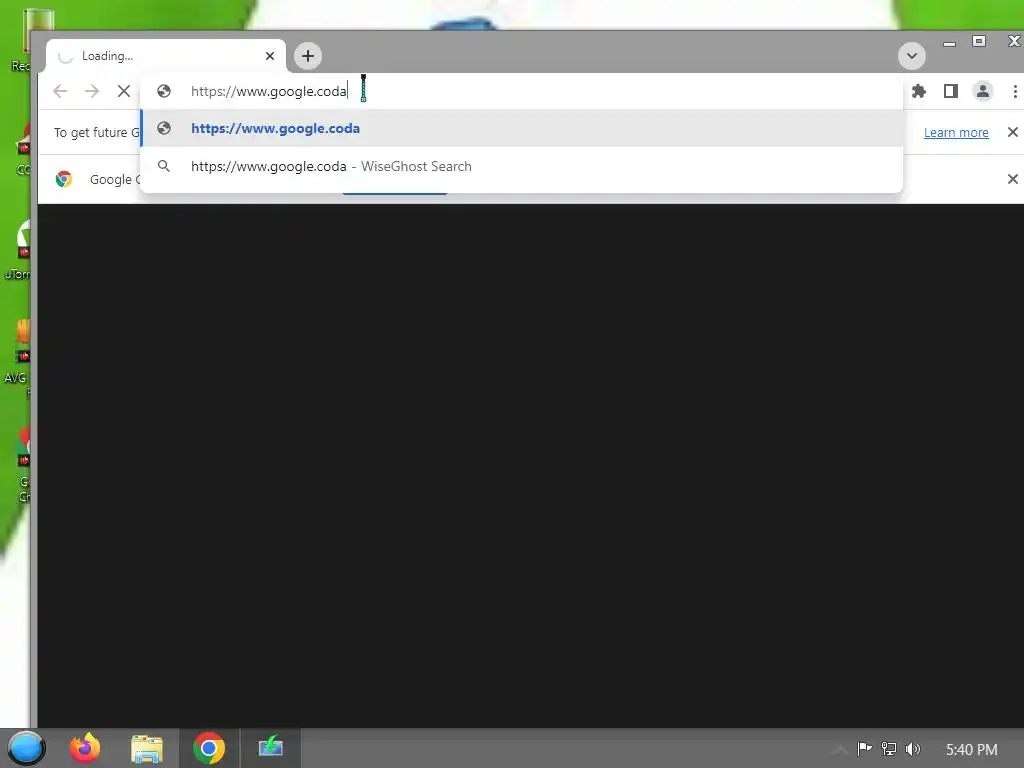Open the volume speaker tray icon
This screenshot has height=768, width=1024.
(913, 749)
